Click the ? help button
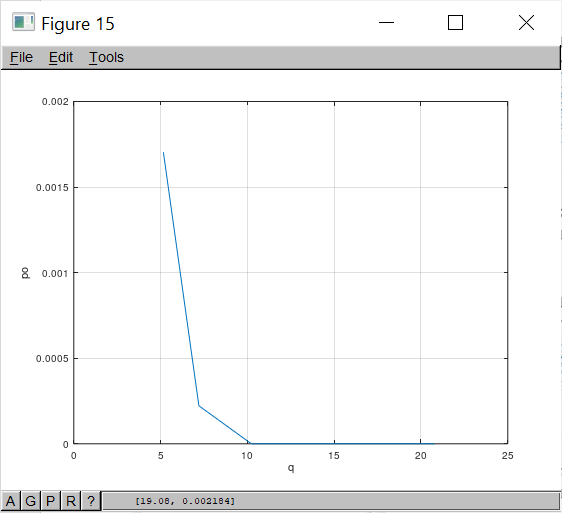Image resolution: width=562 pixels, height=513 pixels. [x=91, y=501]
